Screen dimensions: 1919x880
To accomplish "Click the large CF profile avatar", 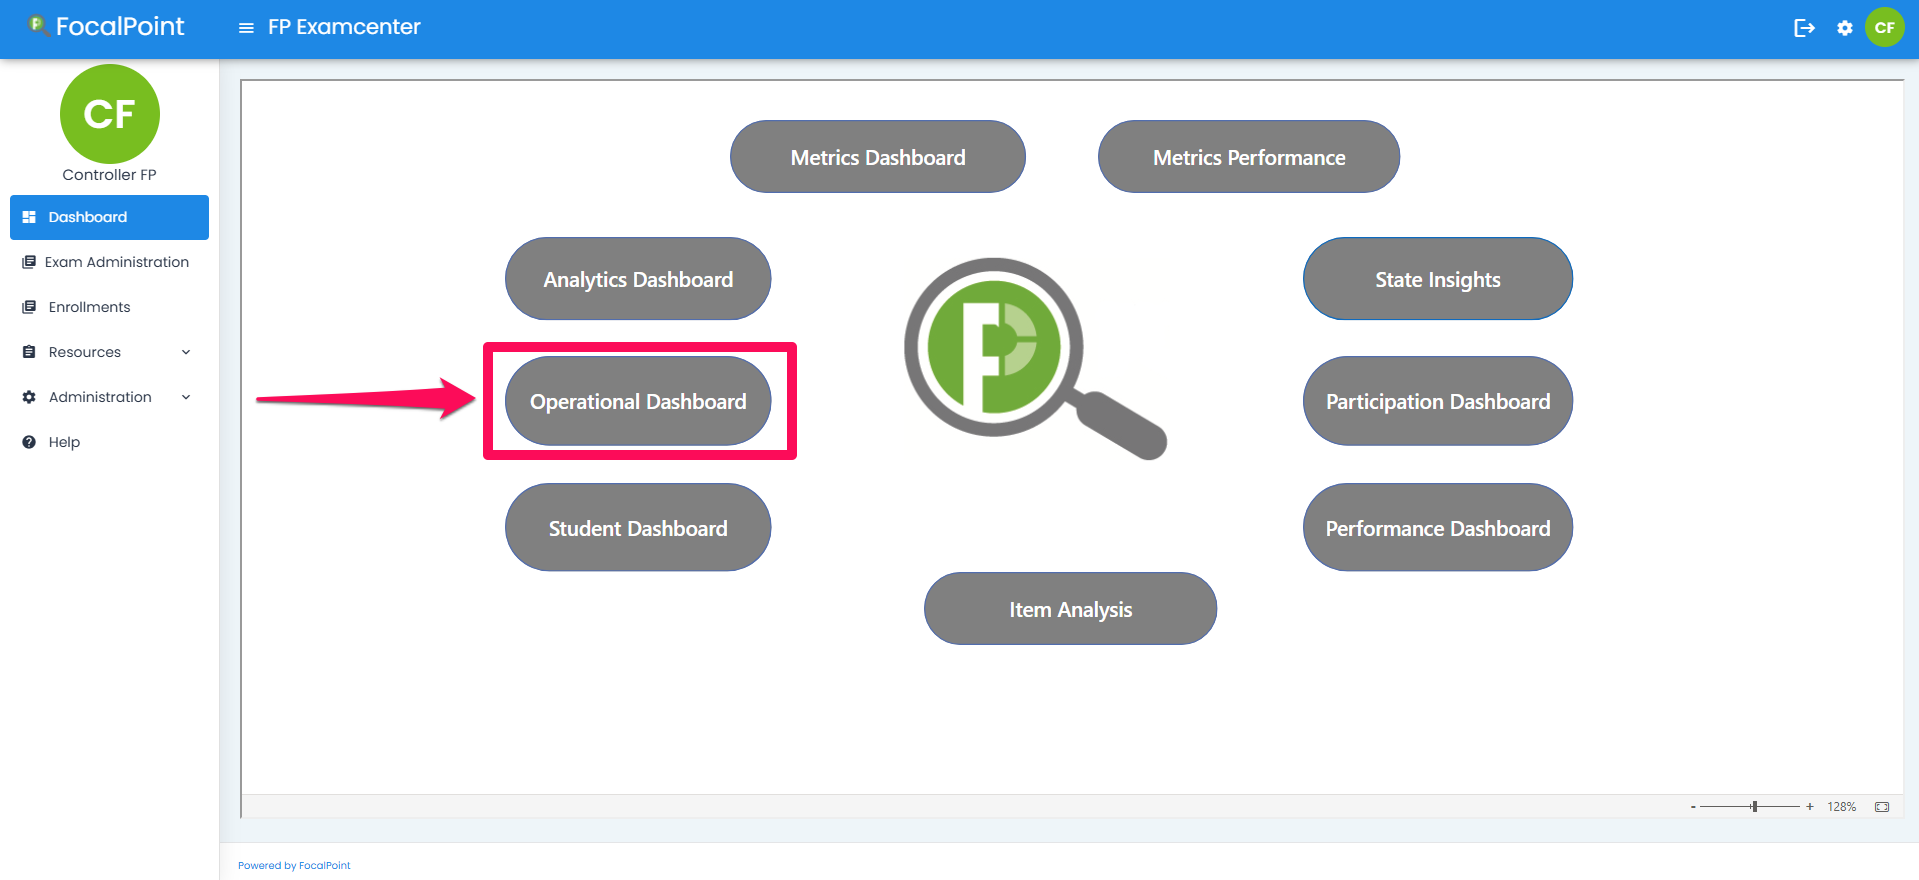I will point(110,114).
